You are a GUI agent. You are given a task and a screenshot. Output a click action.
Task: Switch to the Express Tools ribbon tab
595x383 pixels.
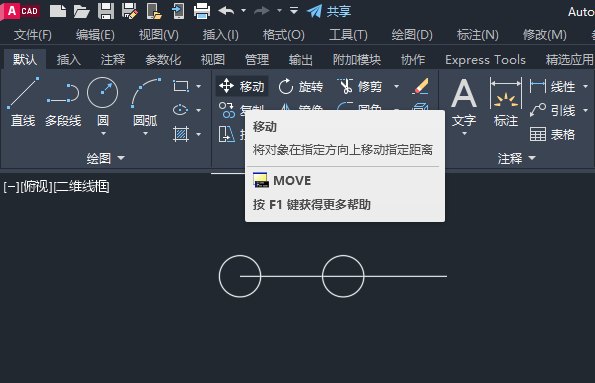[485, 60]
